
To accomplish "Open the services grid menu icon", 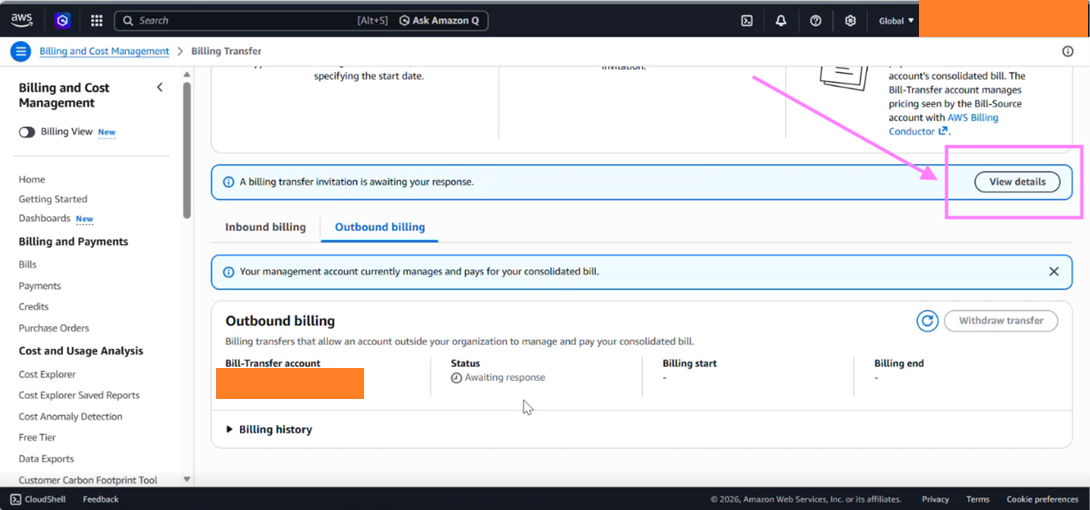I will (x=97, y=21).
